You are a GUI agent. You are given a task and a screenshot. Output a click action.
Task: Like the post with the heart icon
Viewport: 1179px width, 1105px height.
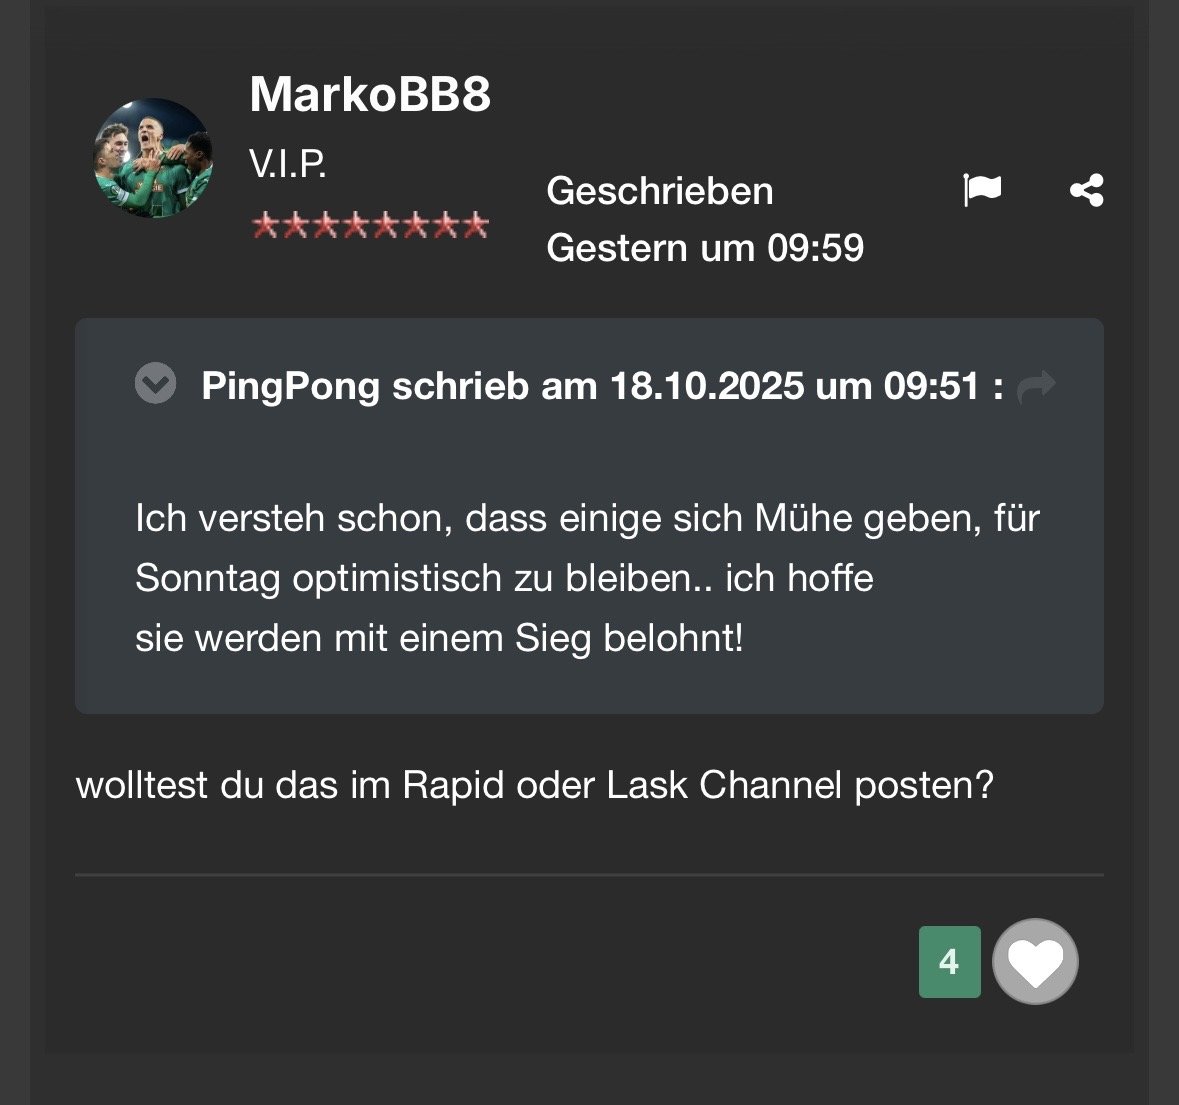(x=1035, y=961)
